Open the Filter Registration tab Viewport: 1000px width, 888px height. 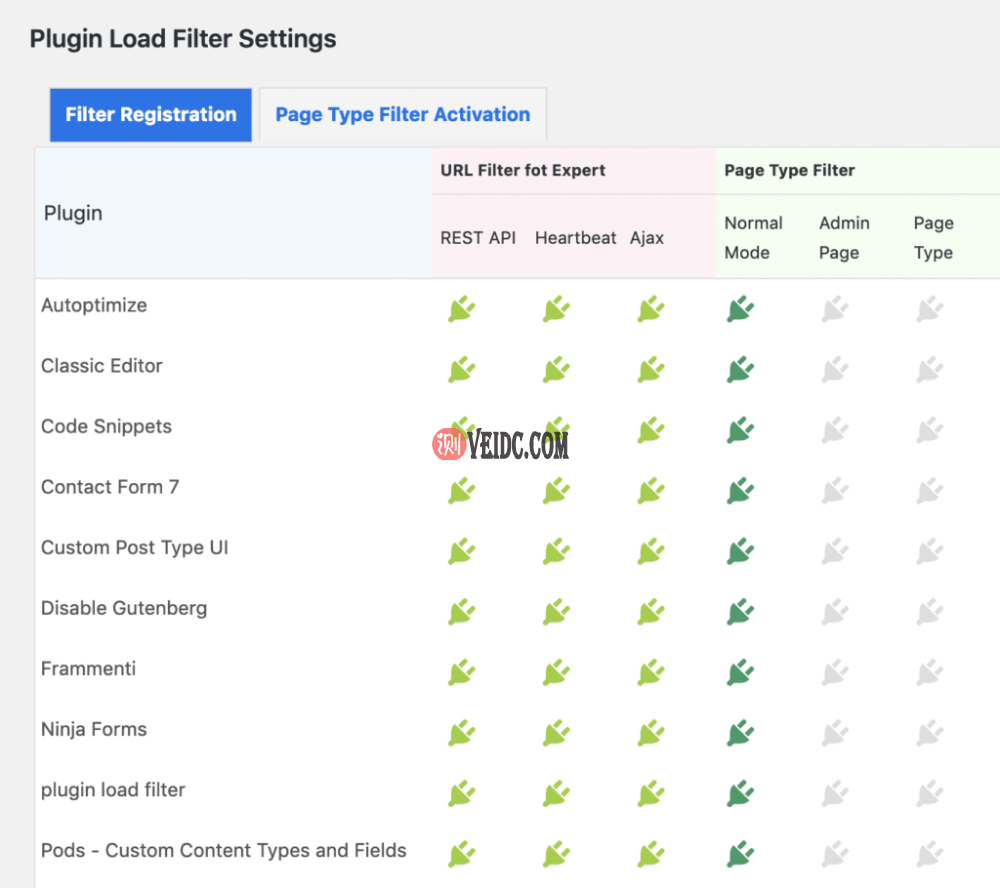pos(150,114)
